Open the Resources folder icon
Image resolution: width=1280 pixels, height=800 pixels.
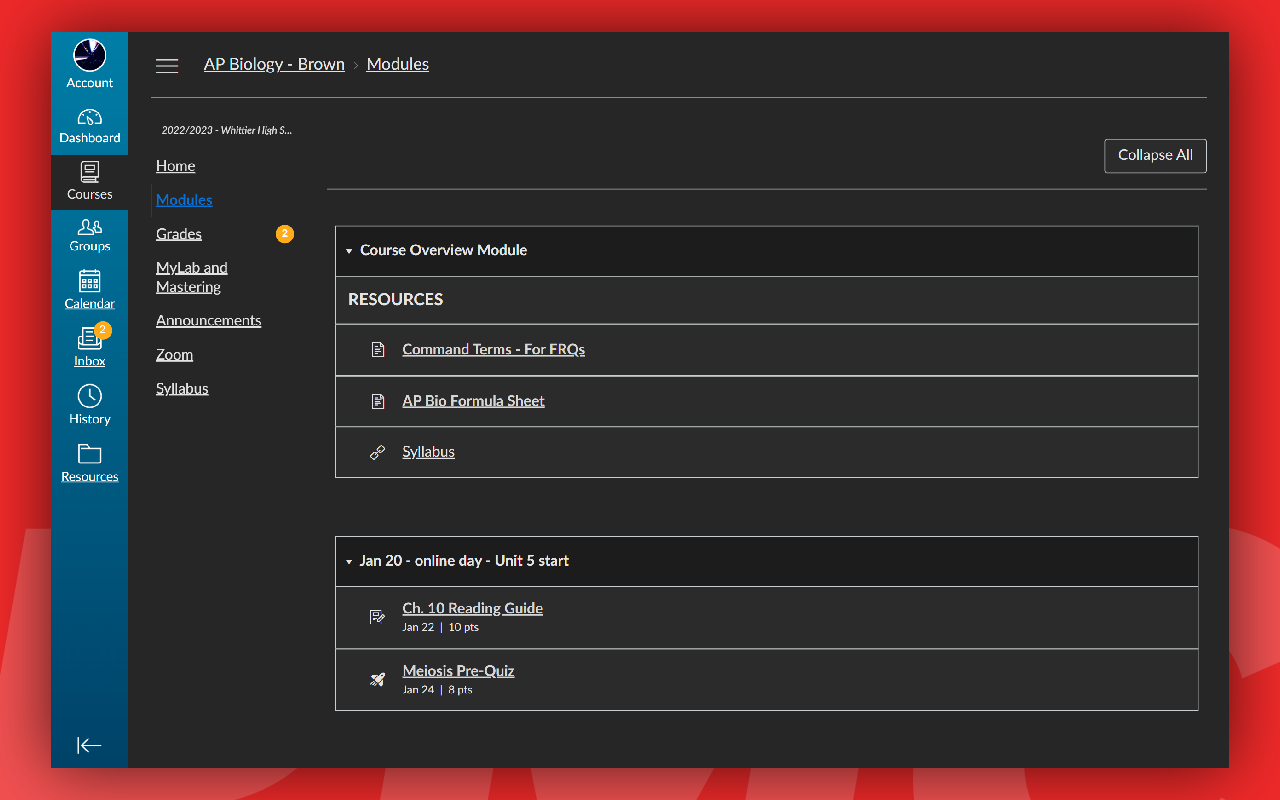pyautogui.click(x=90, y=454)
